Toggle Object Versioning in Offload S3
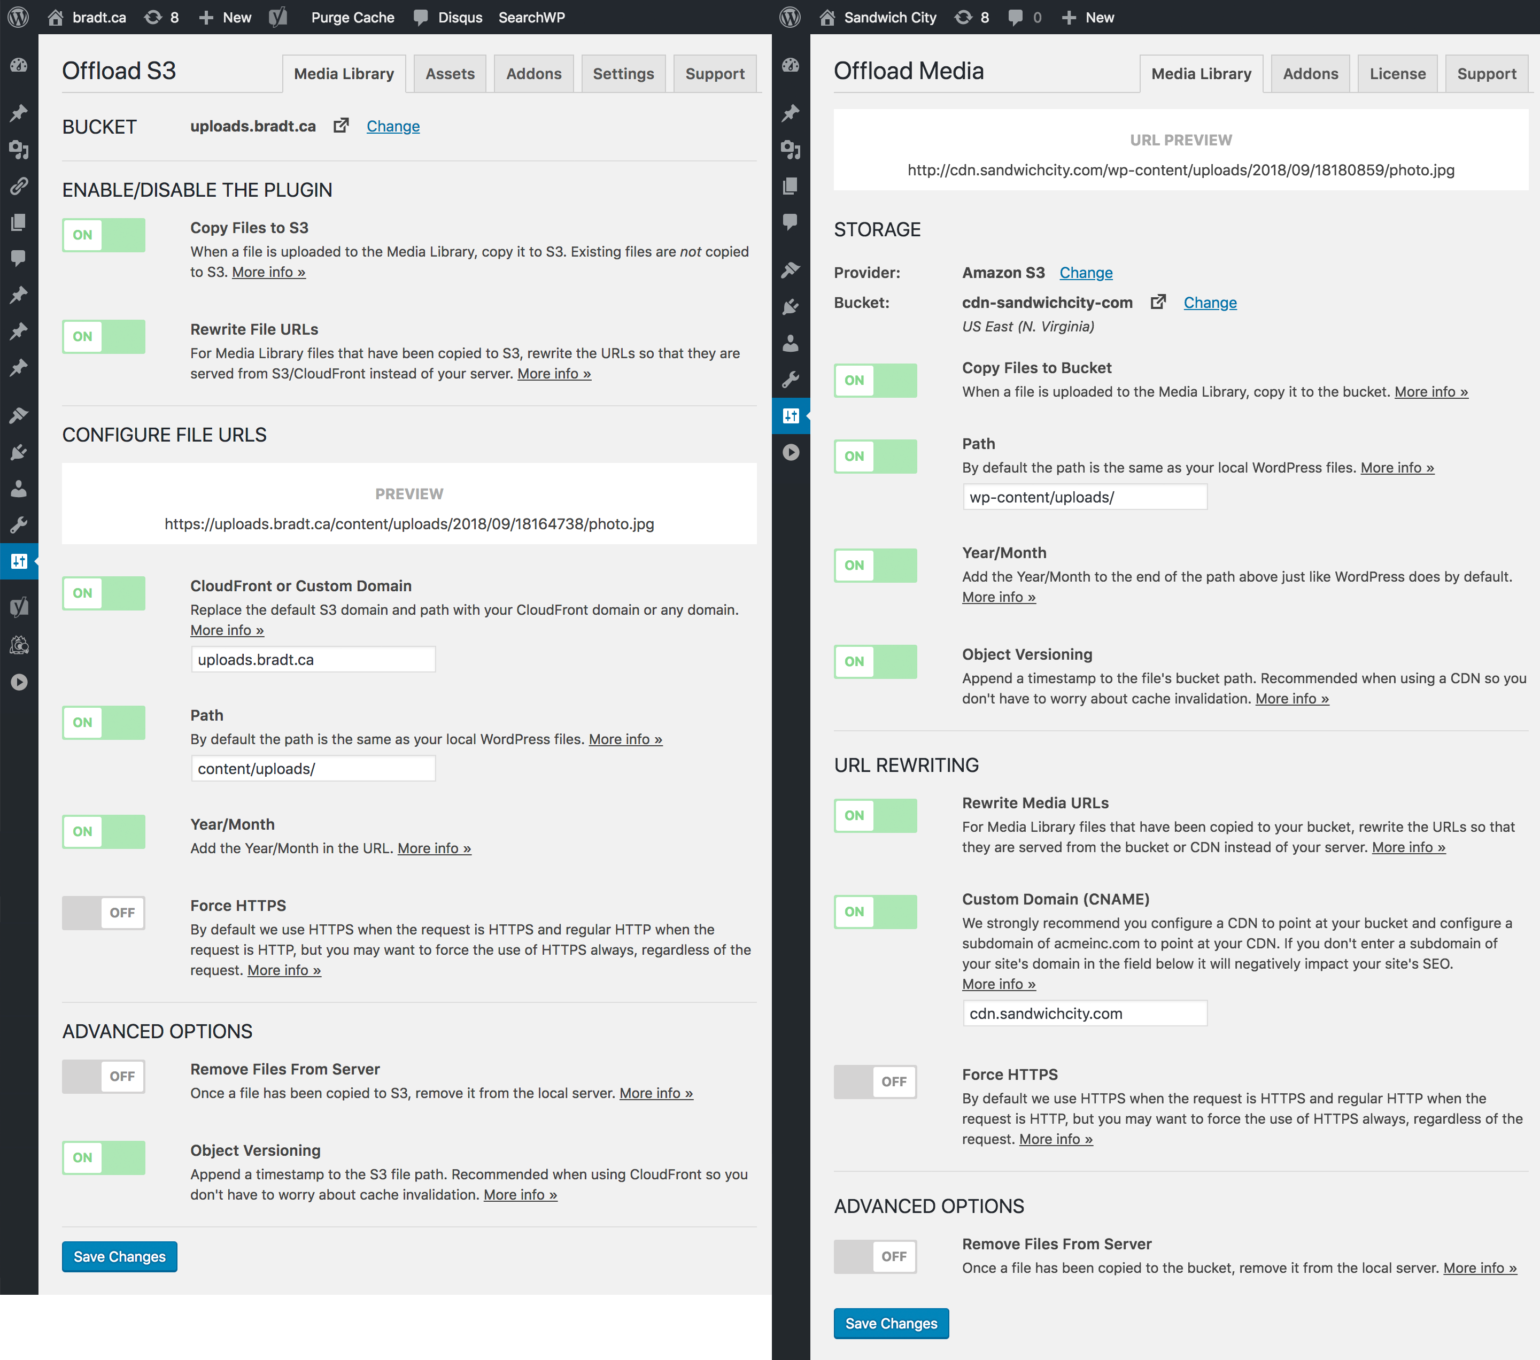Viewport: 1540px width, 1360px height. (104, 1157)
